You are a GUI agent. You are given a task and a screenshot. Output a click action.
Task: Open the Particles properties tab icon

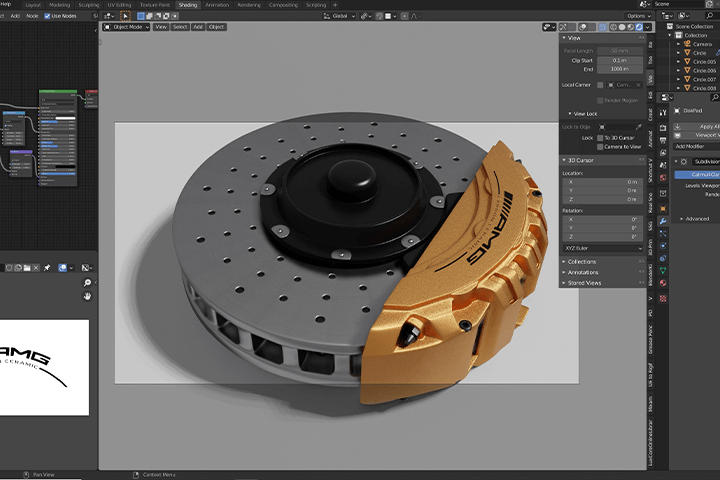pos(663,234)
